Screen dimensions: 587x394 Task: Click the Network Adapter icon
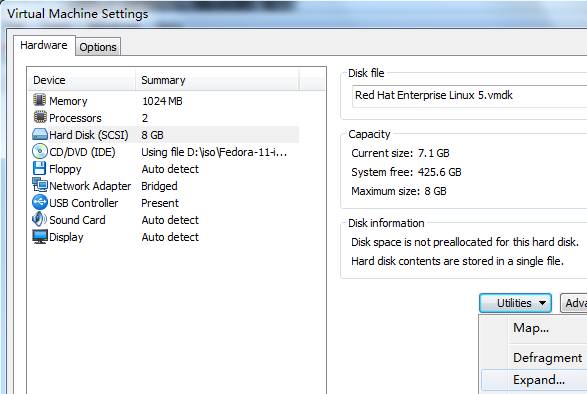coord(40,185)
